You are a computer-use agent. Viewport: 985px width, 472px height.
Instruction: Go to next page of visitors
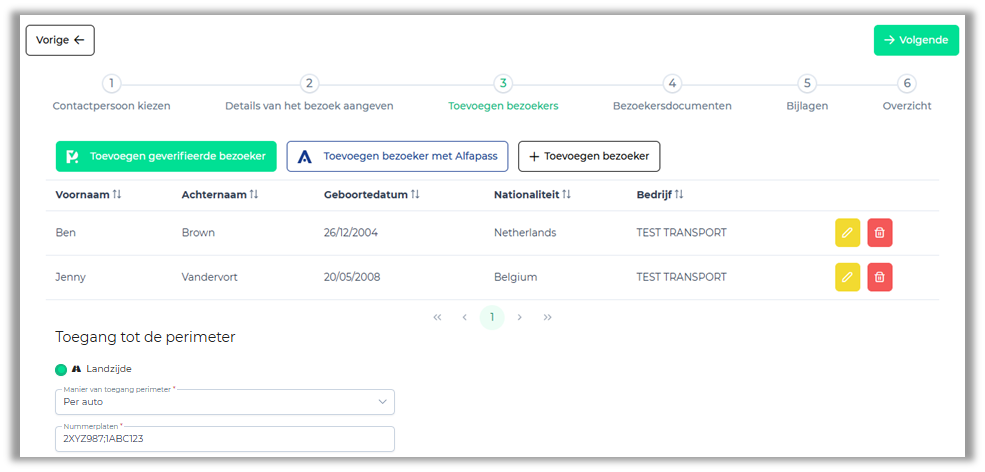[520, 317]
